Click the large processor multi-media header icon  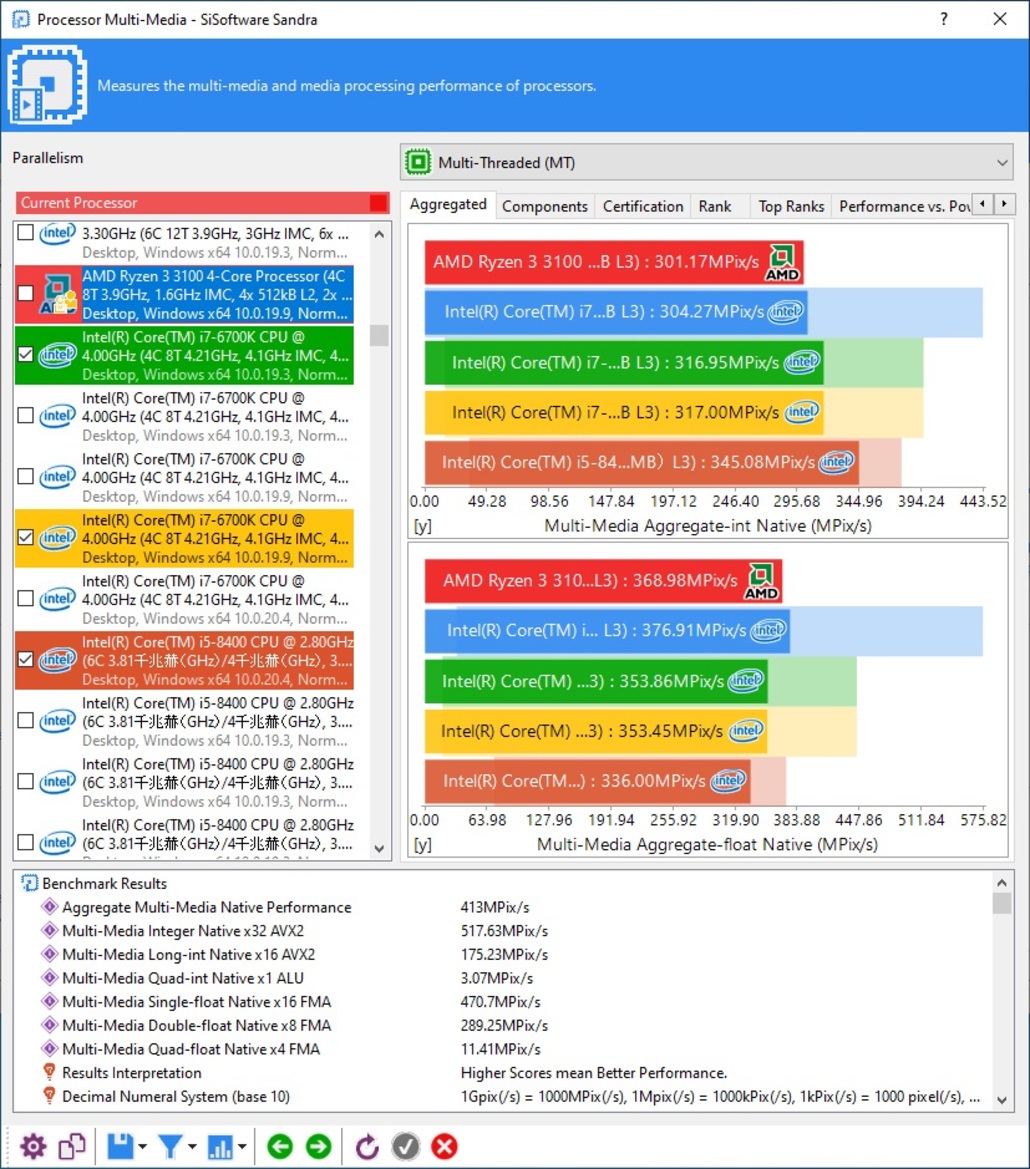click(x=48, y=85)
